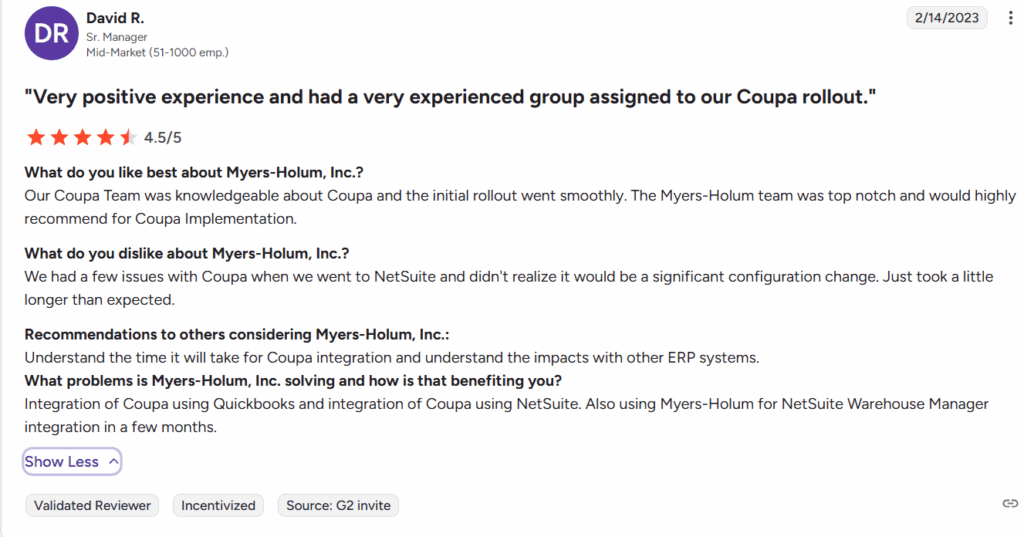Click reviewer name David R.
This screenshot has height=537, width=1024.
pos(114,18)
